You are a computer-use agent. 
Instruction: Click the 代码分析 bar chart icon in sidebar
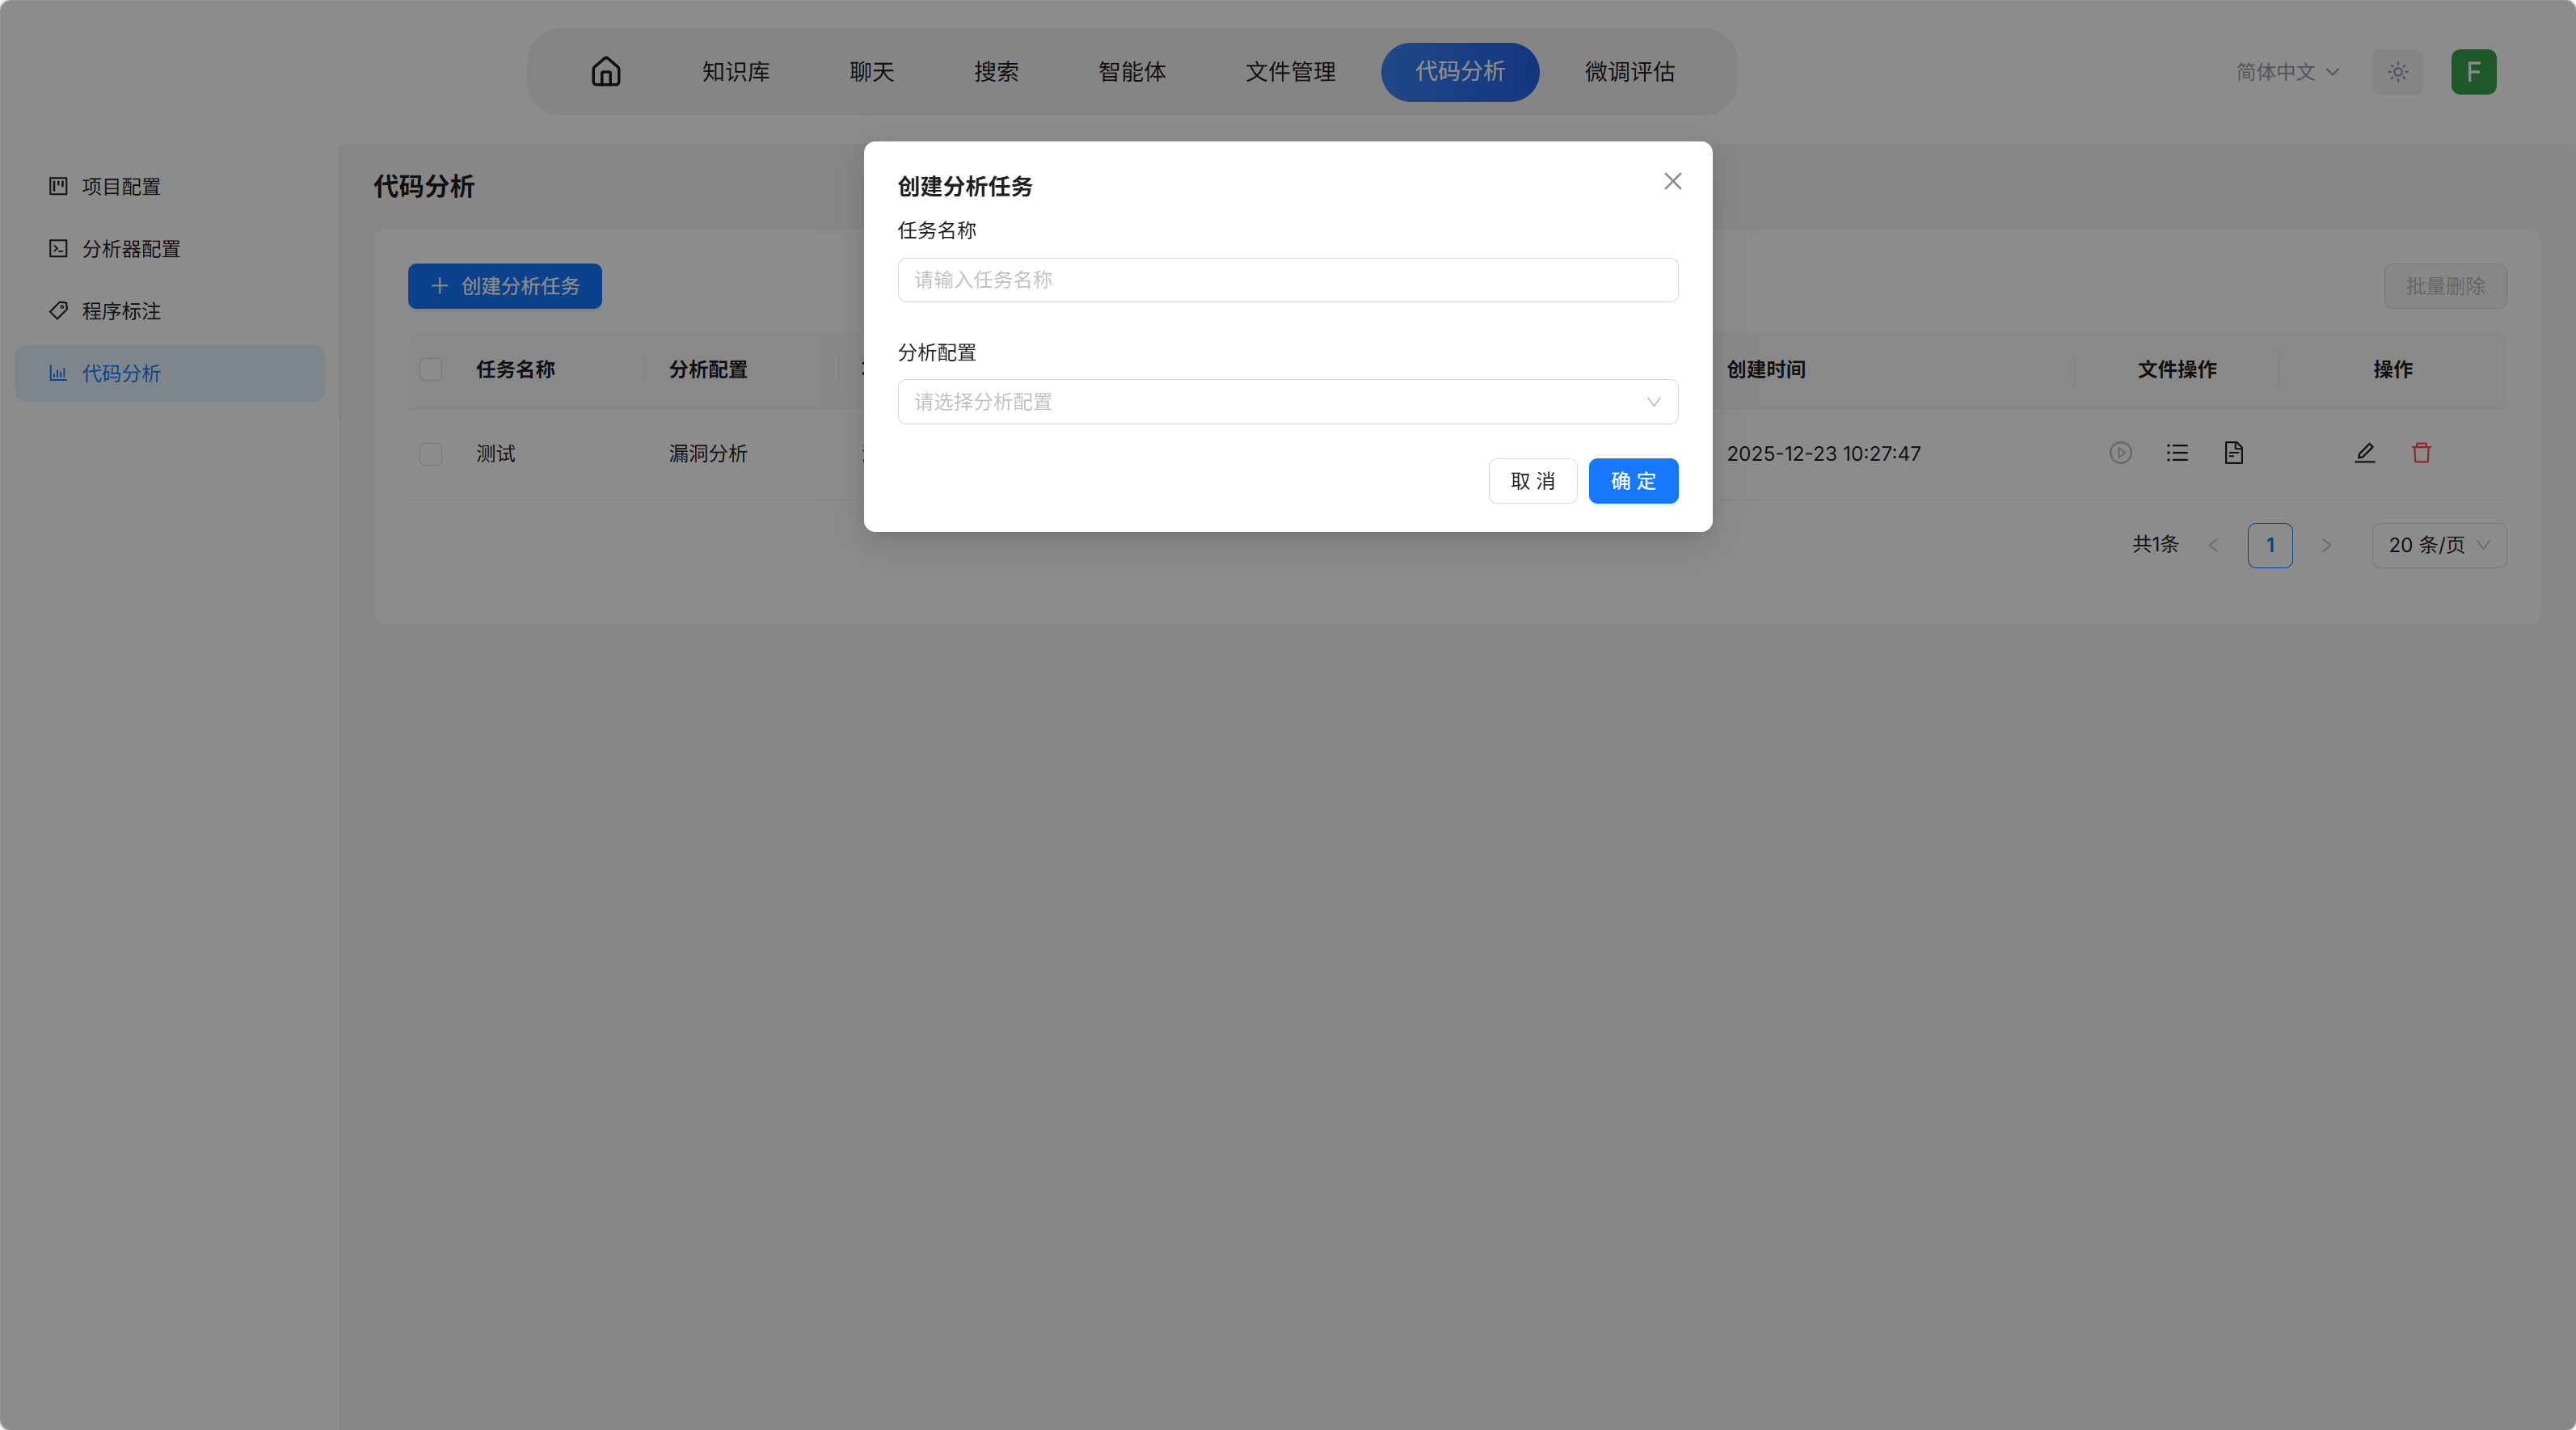[x=58, y=373]
